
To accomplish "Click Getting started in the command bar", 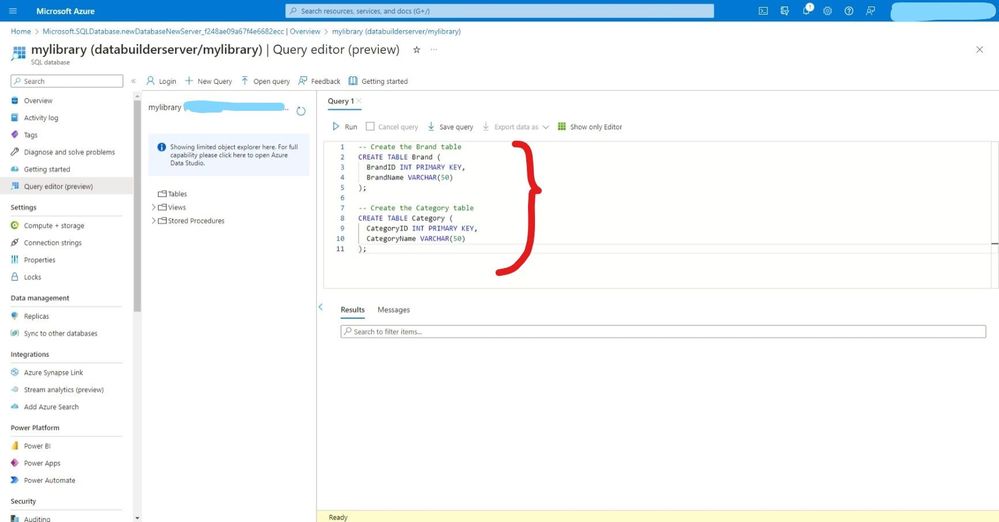I will (378, 81).
